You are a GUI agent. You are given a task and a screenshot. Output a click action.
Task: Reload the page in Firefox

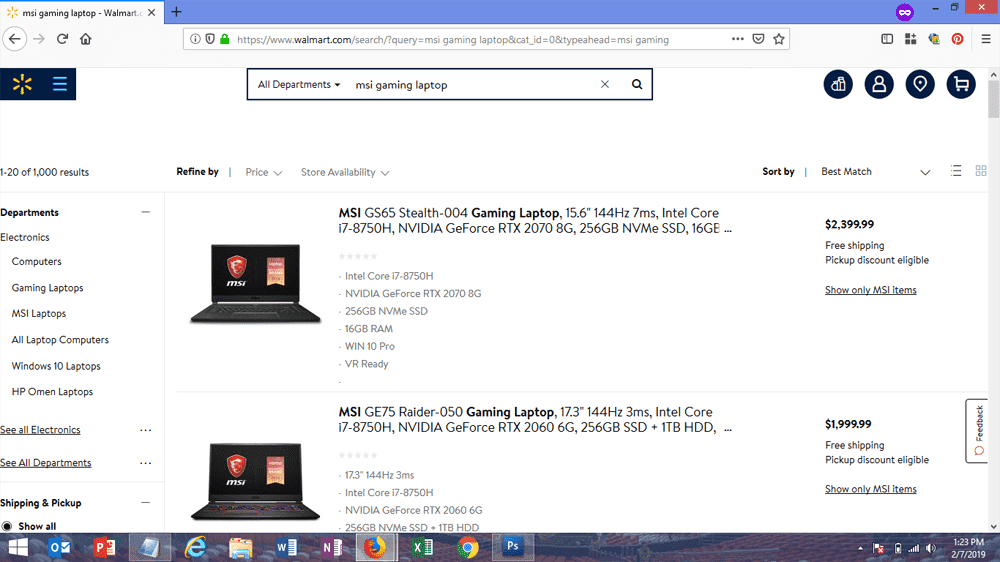[x=62, y=39]
